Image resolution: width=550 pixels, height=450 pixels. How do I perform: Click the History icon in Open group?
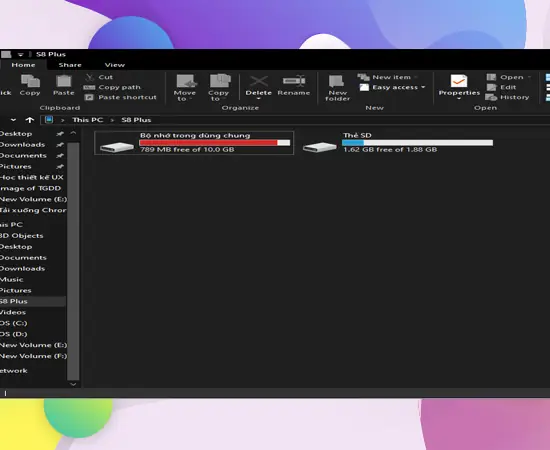tap(507, 97)
